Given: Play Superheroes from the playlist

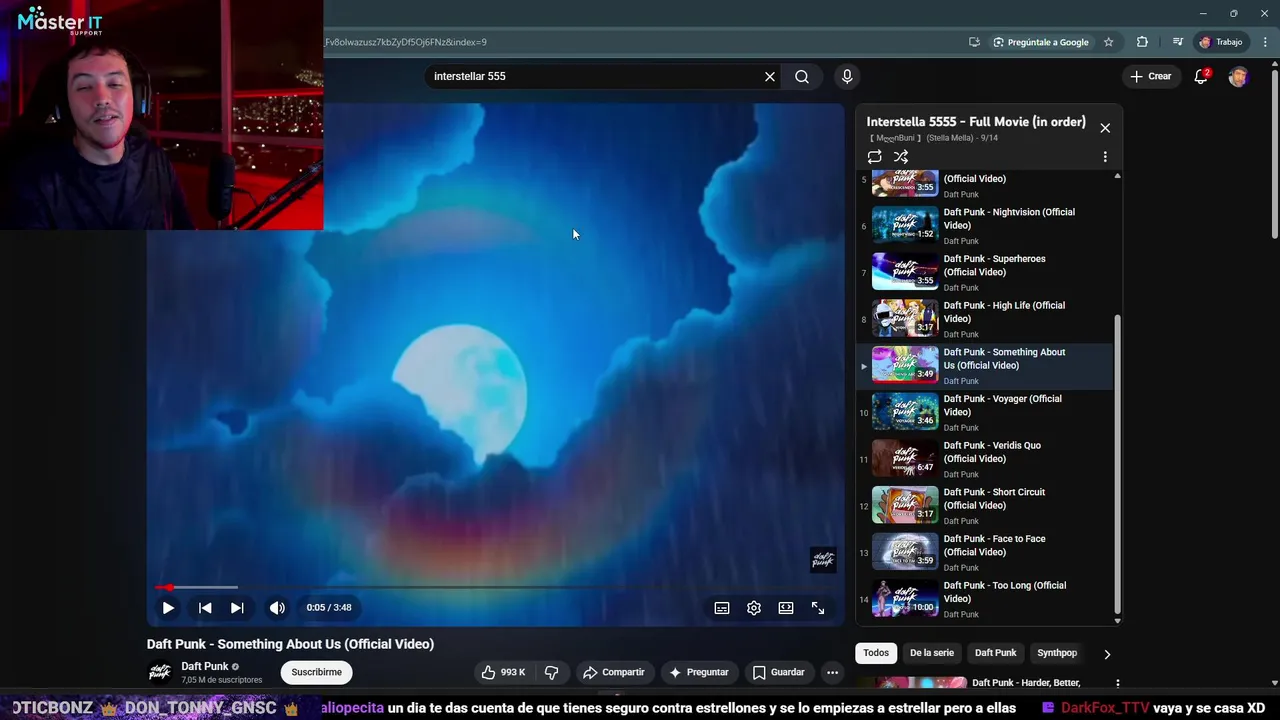Looking at the screenshot, I should point(985,273).
